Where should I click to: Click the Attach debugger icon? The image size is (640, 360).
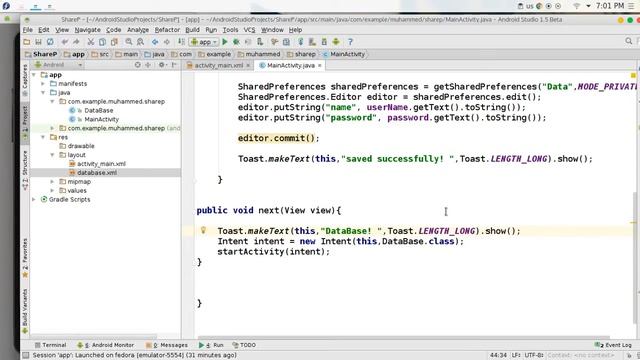tap(260, 42)
